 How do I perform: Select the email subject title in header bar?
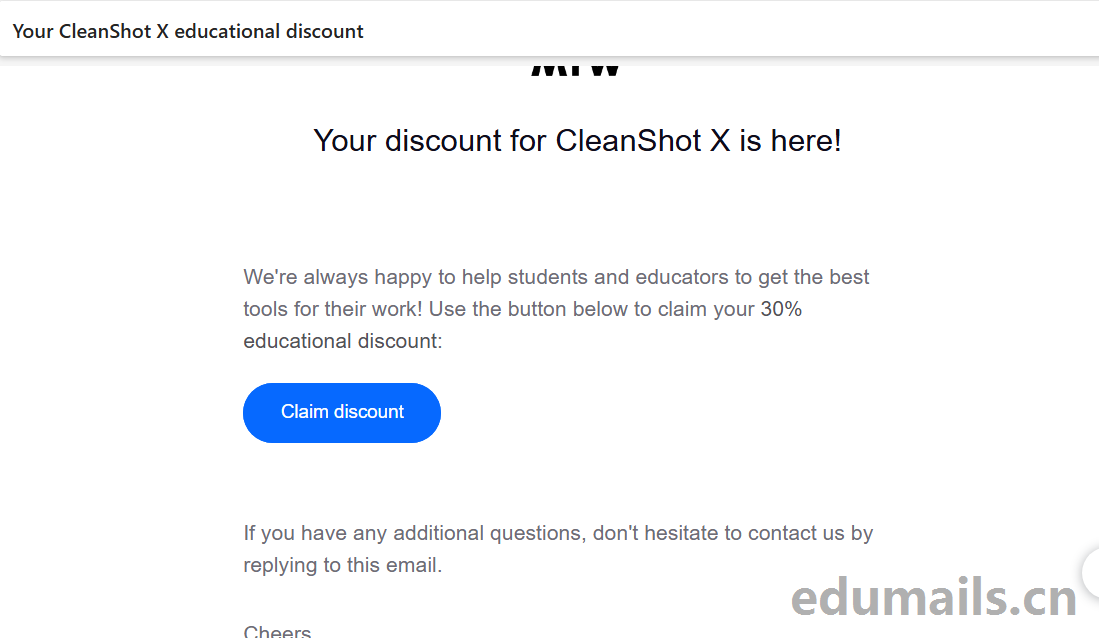tap(188, 32)
